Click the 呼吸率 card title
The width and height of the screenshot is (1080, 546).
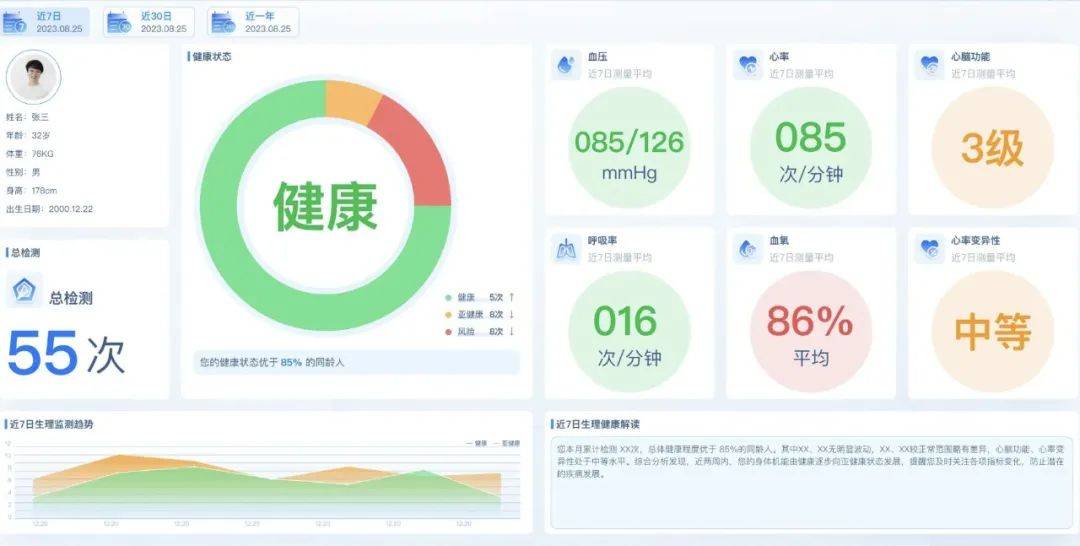click(x=602, y=240)
